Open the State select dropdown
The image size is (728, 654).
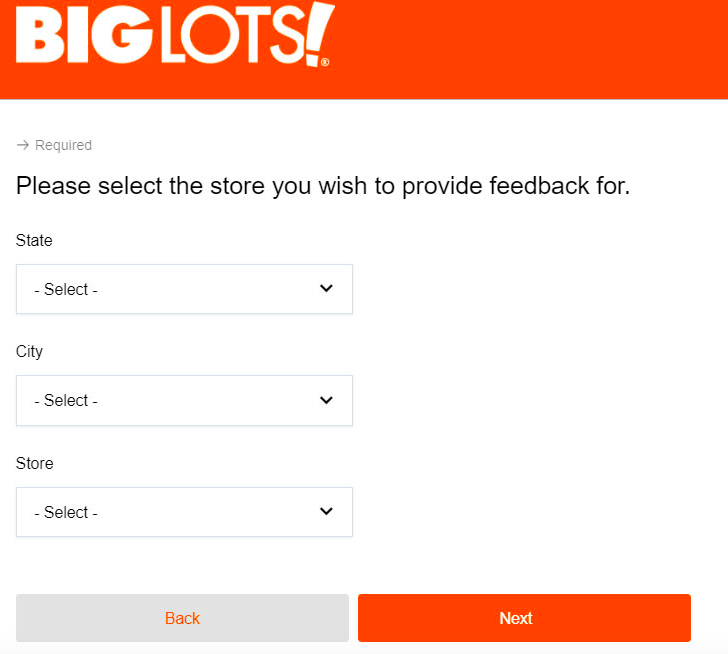point(184,289)
